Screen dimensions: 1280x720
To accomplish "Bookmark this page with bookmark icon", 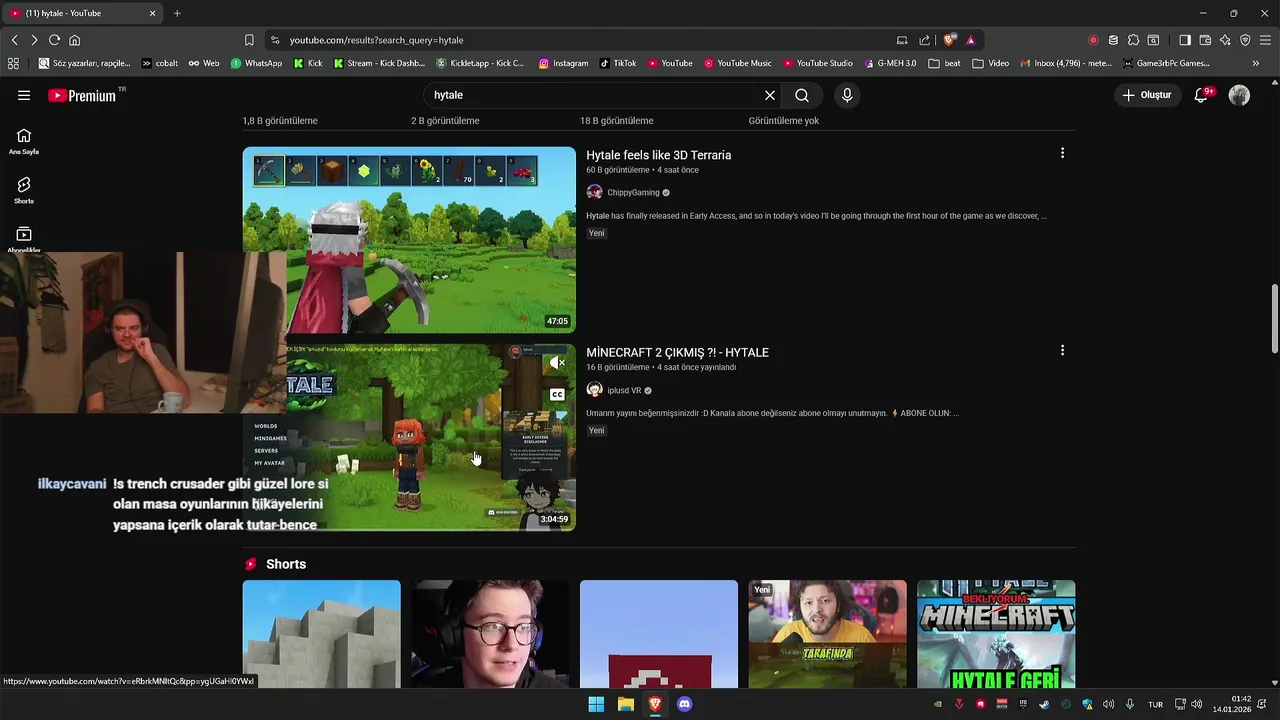I will (x=249, y=40).
